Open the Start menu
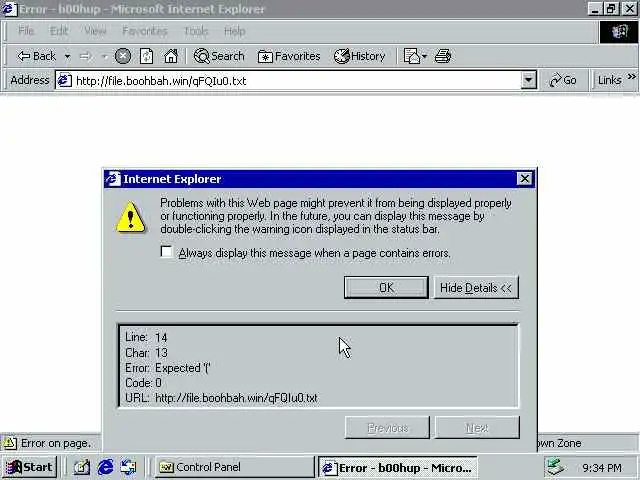 (29, 467)
